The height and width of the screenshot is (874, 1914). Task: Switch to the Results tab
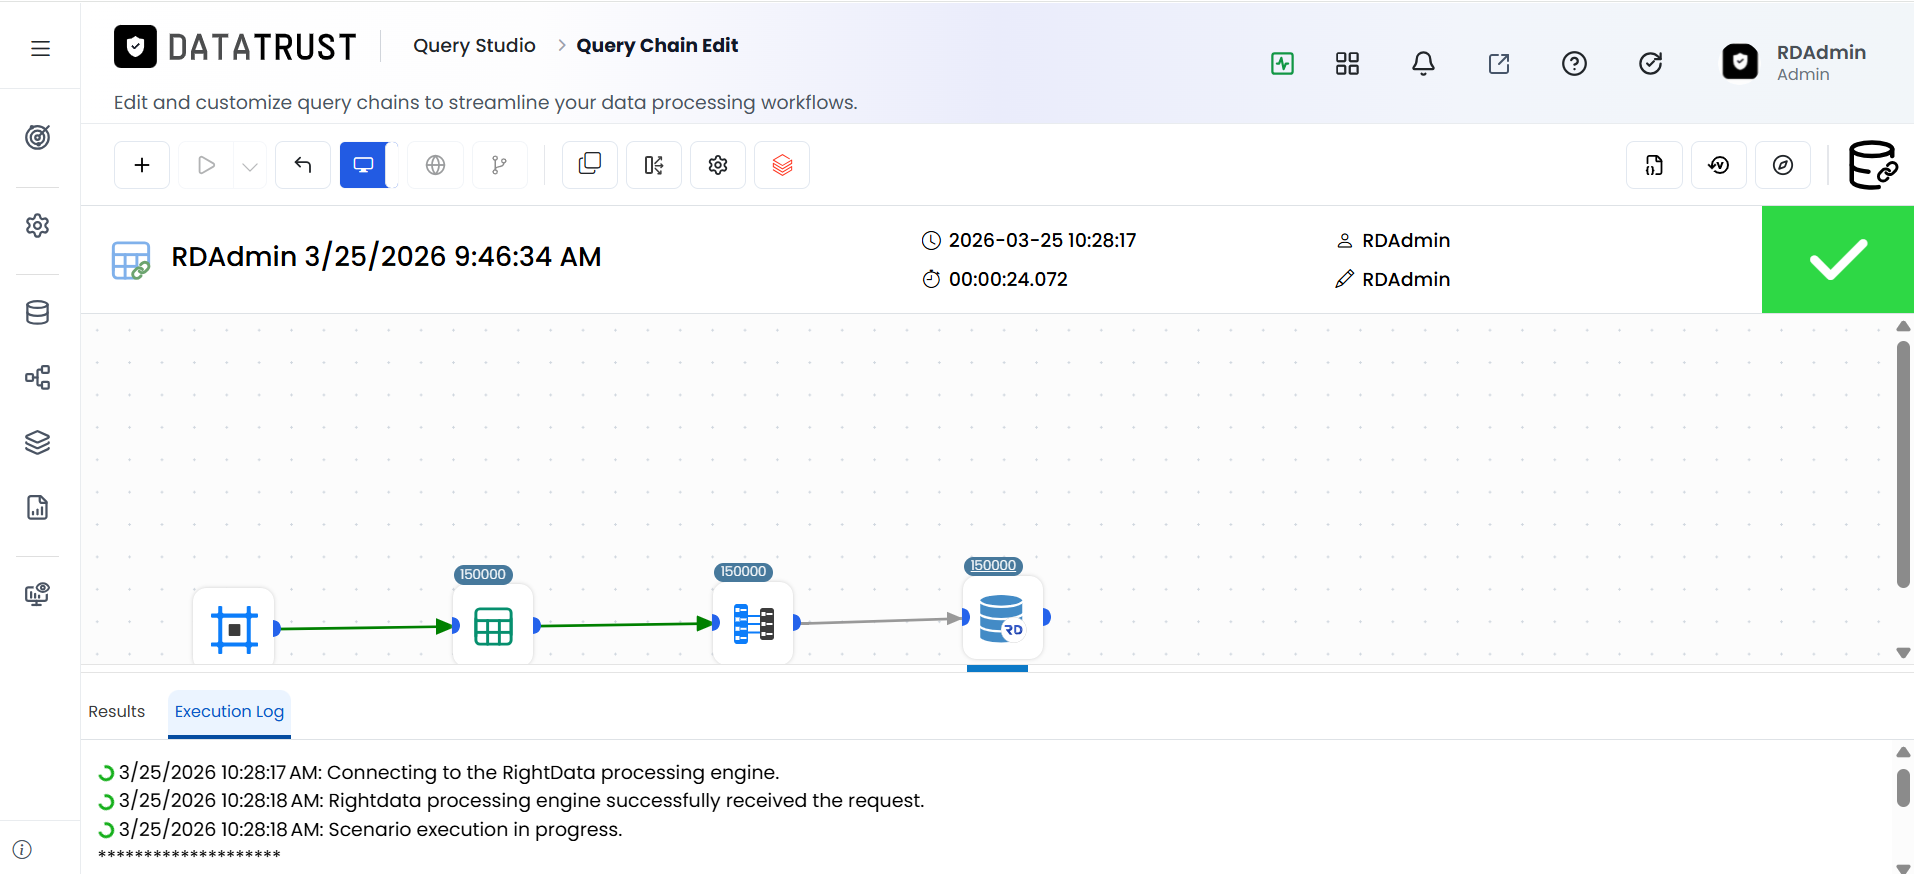117,711
